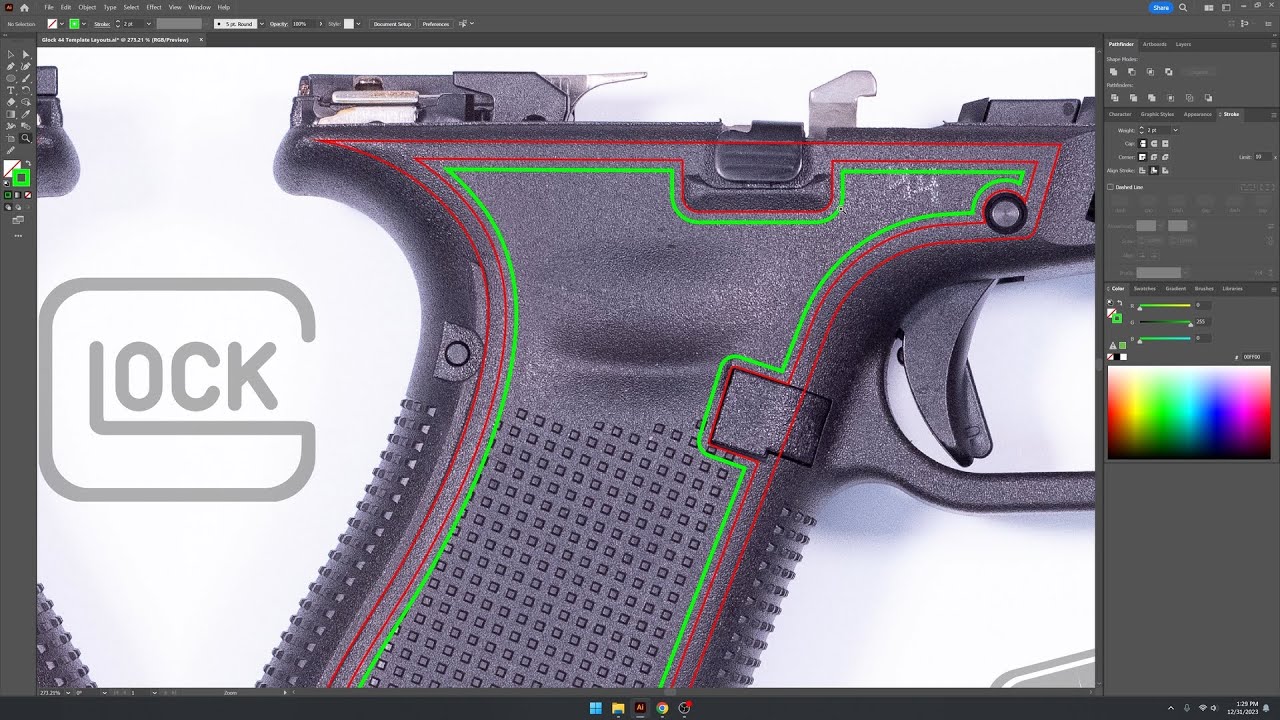1280x720 pixels.
Task: Activate the Zoom magnifier tool
Action: click(x=26, y=138)
